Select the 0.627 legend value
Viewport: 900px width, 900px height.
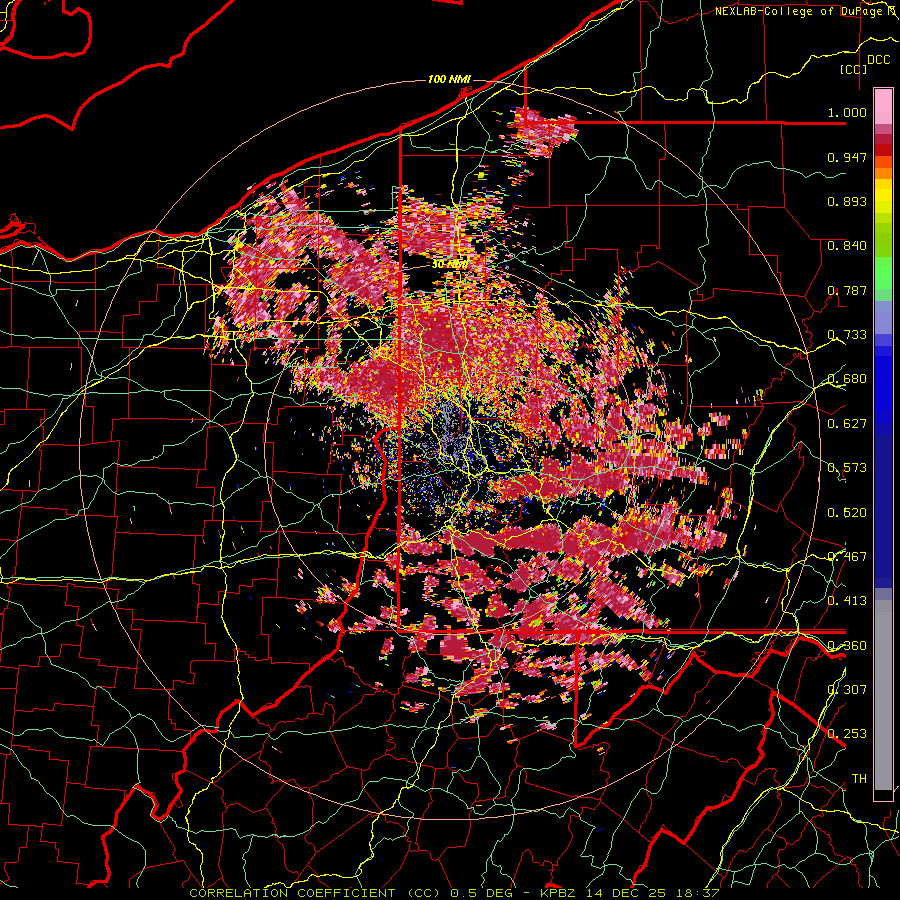[x=847, y=424]
